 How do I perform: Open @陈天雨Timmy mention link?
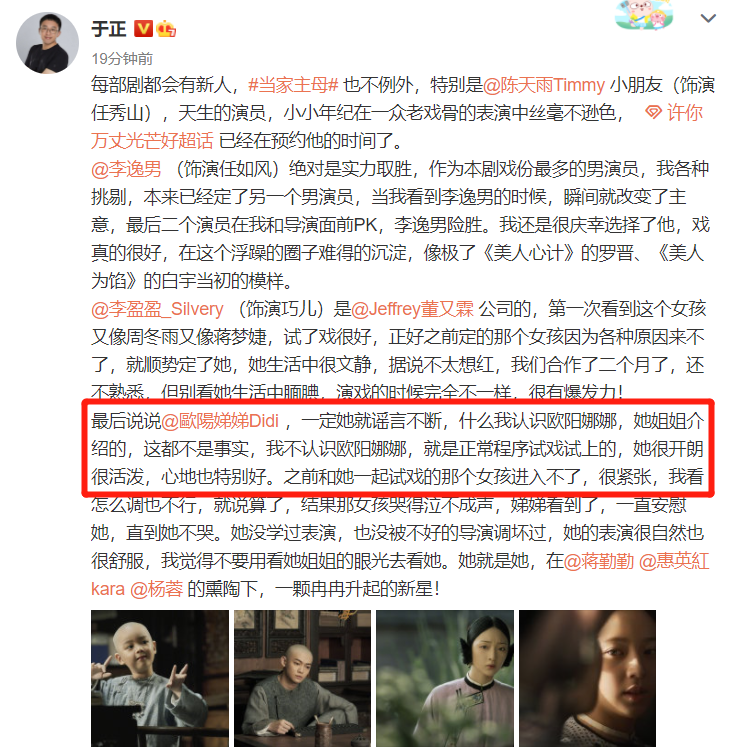(x=544, y=85)
